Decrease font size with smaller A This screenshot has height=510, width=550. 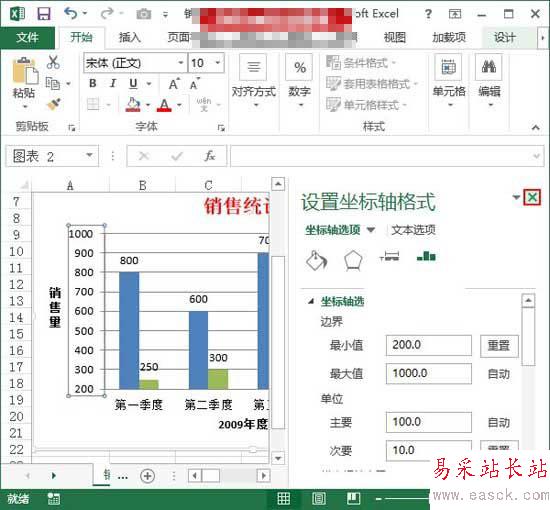click(x=194, y=84)
